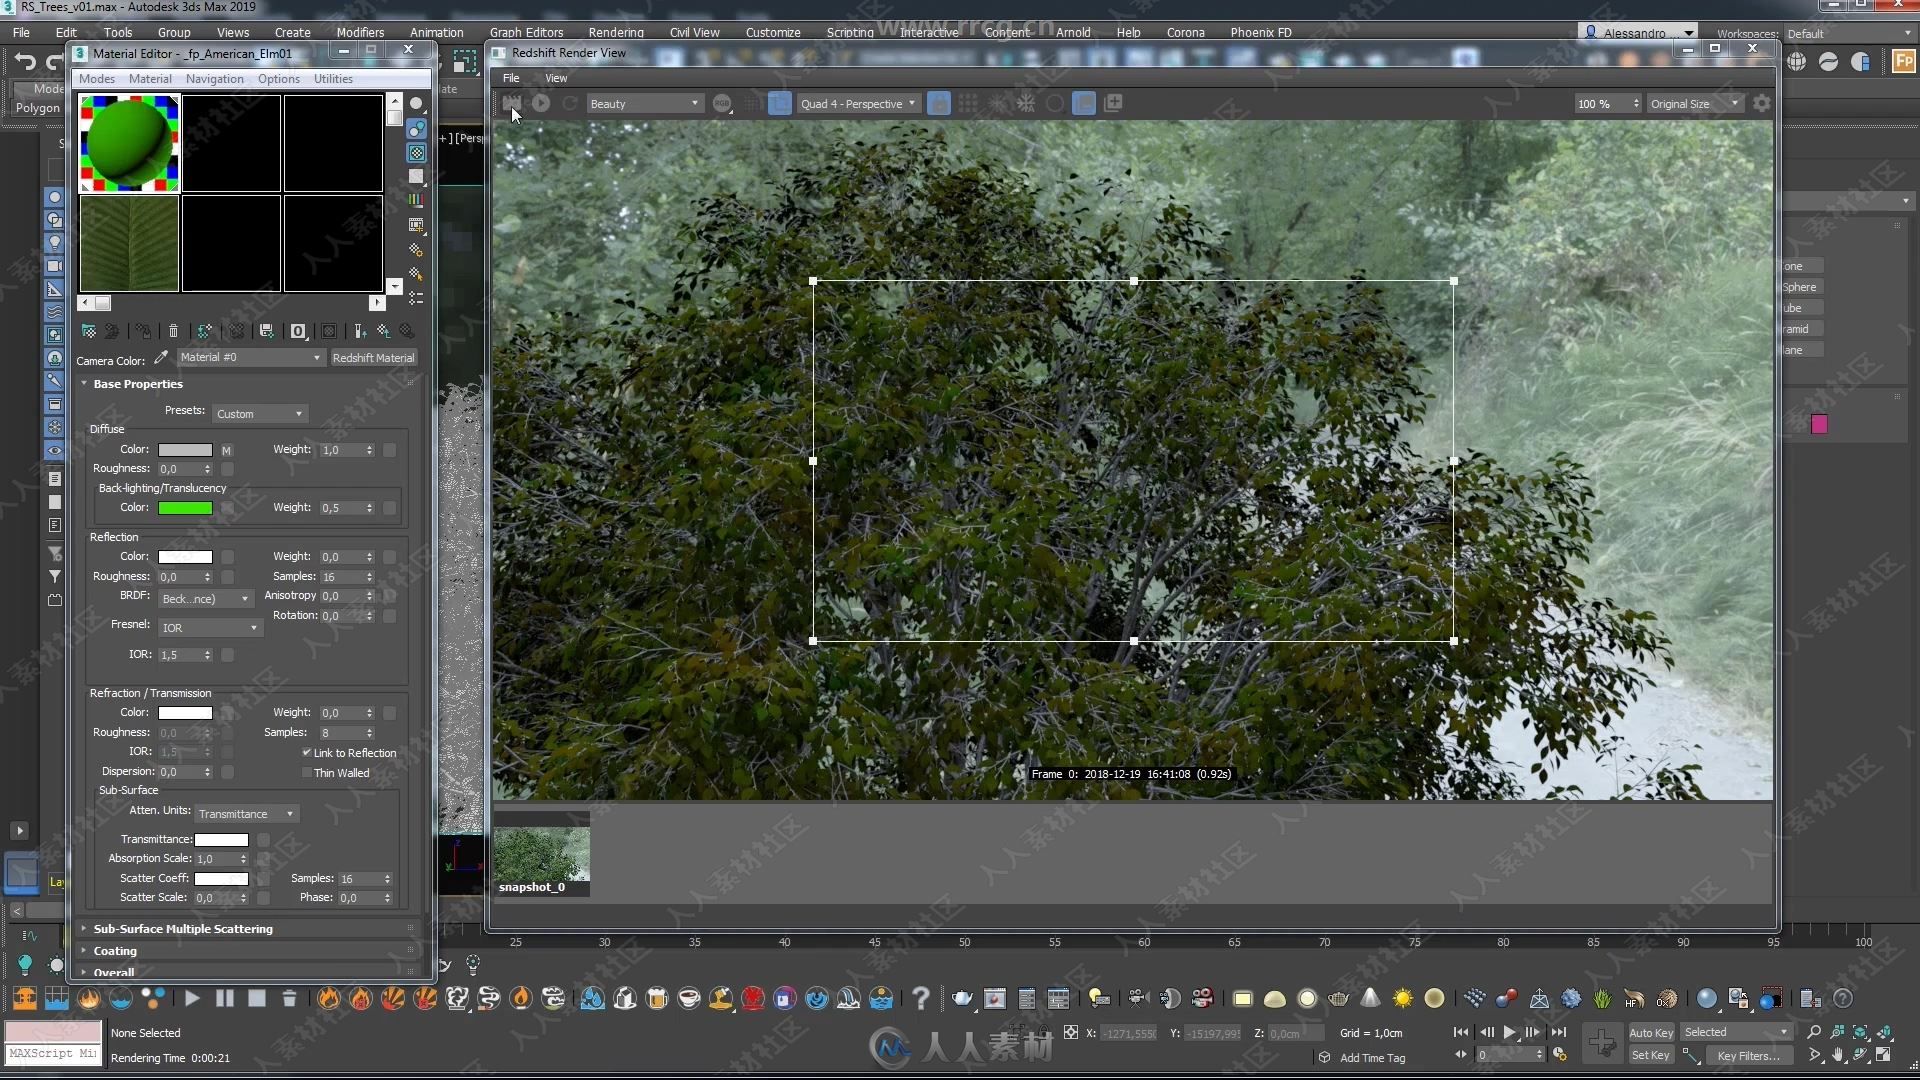Open Phoenix FD menu

click(1261, 32)
